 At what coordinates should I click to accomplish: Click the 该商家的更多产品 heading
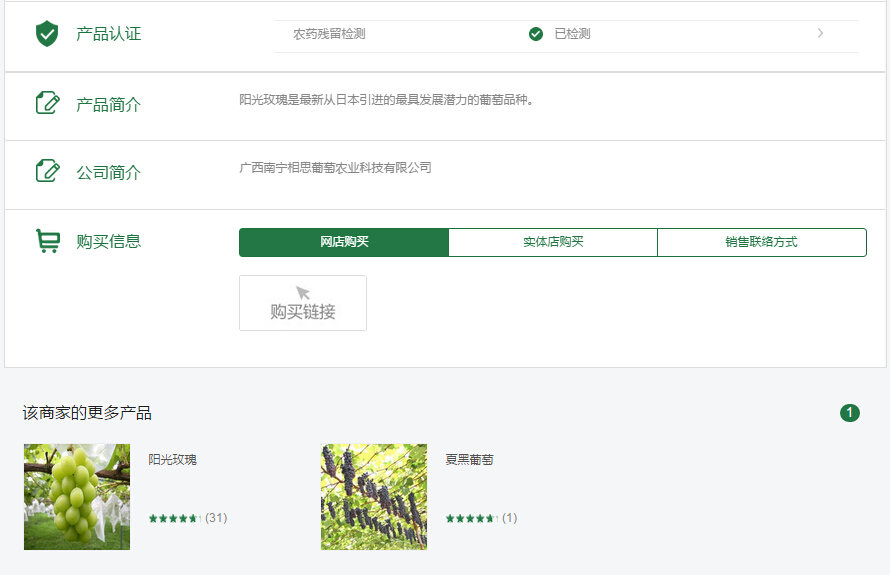pos(87,413)
